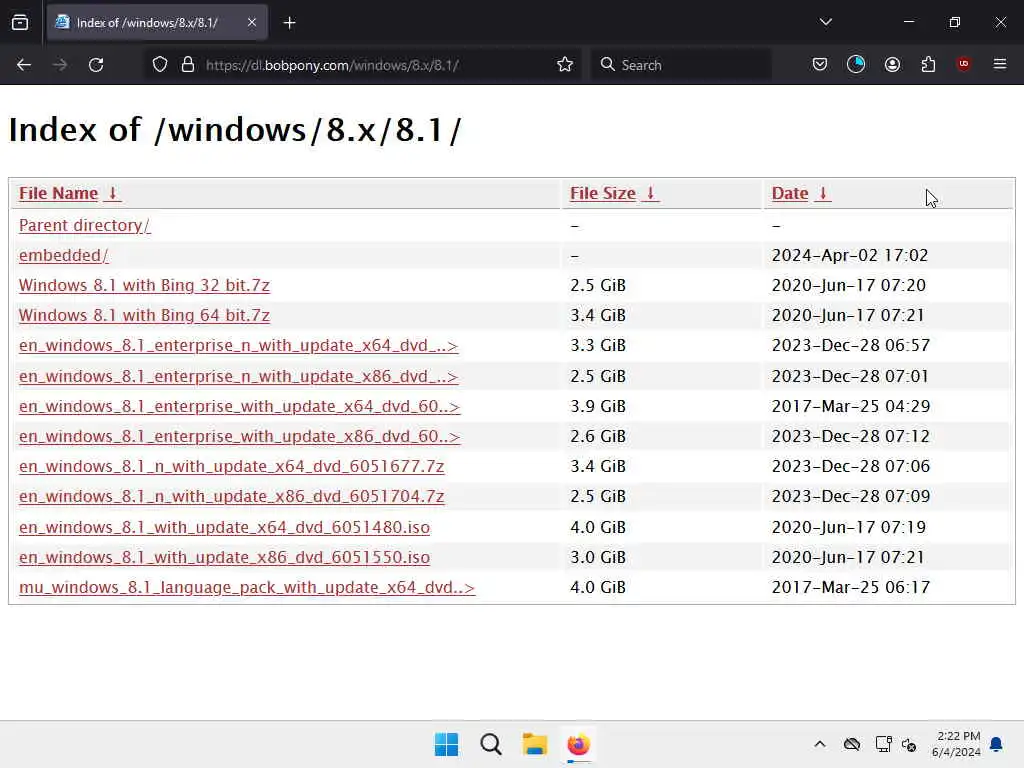Download en_windows_8.1_enterprise_with_update_x86_dvd_60 file
The image size is (1024, 768).
(240, 436)
